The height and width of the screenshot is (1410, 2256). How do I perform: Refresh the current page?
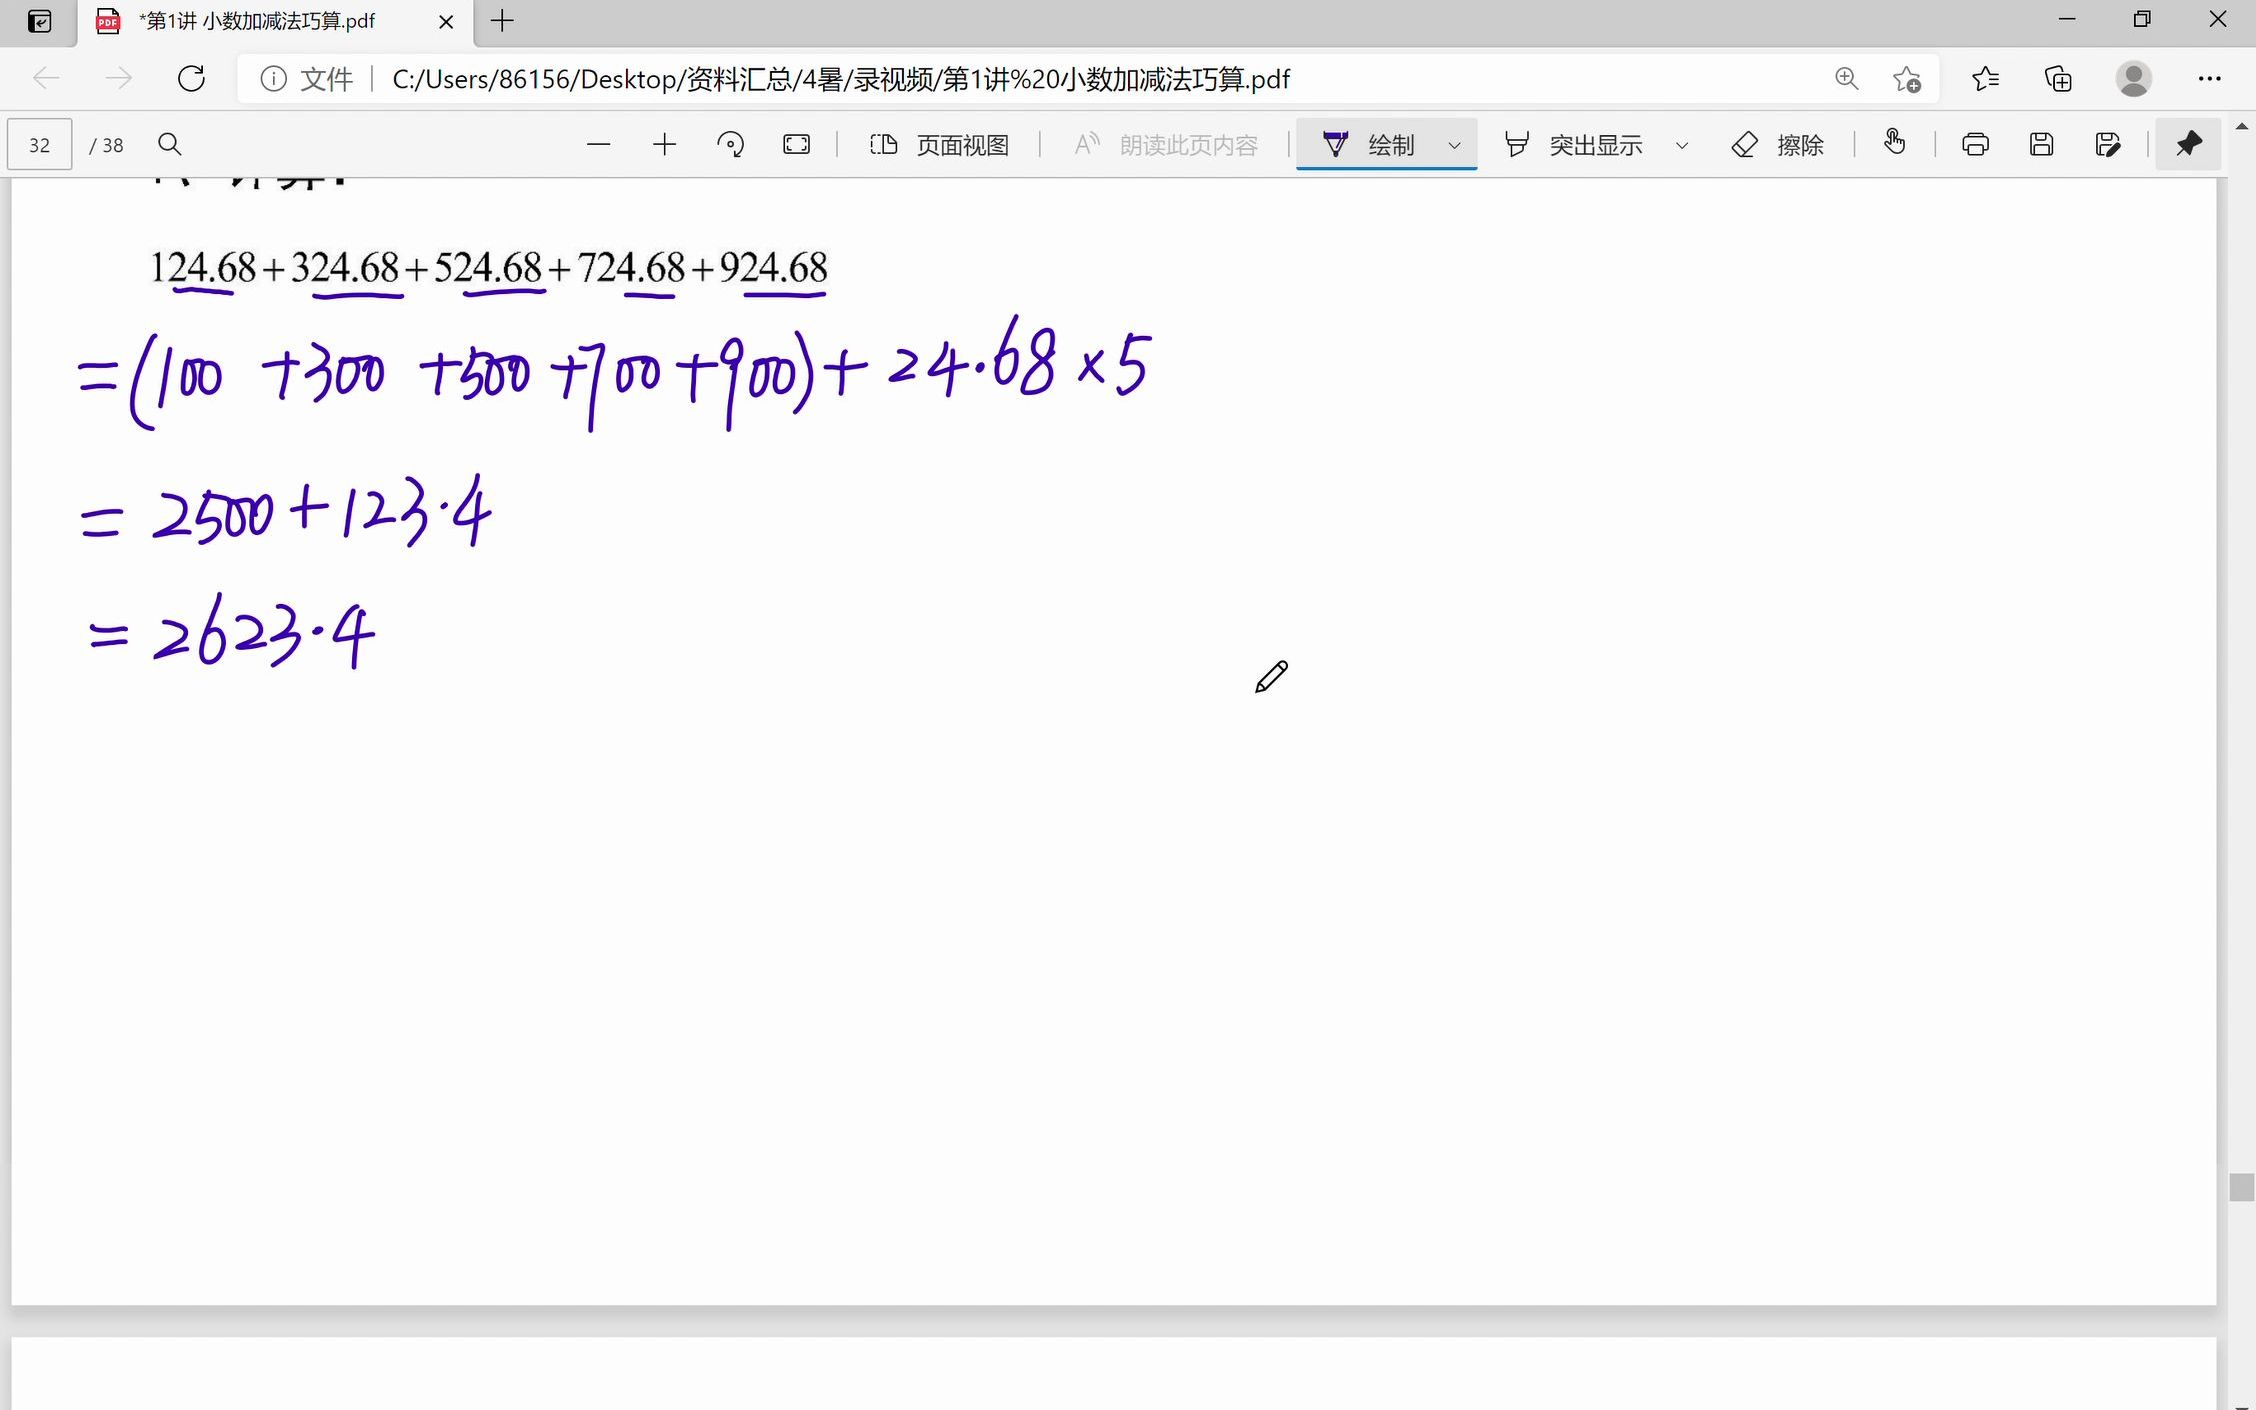191,79
